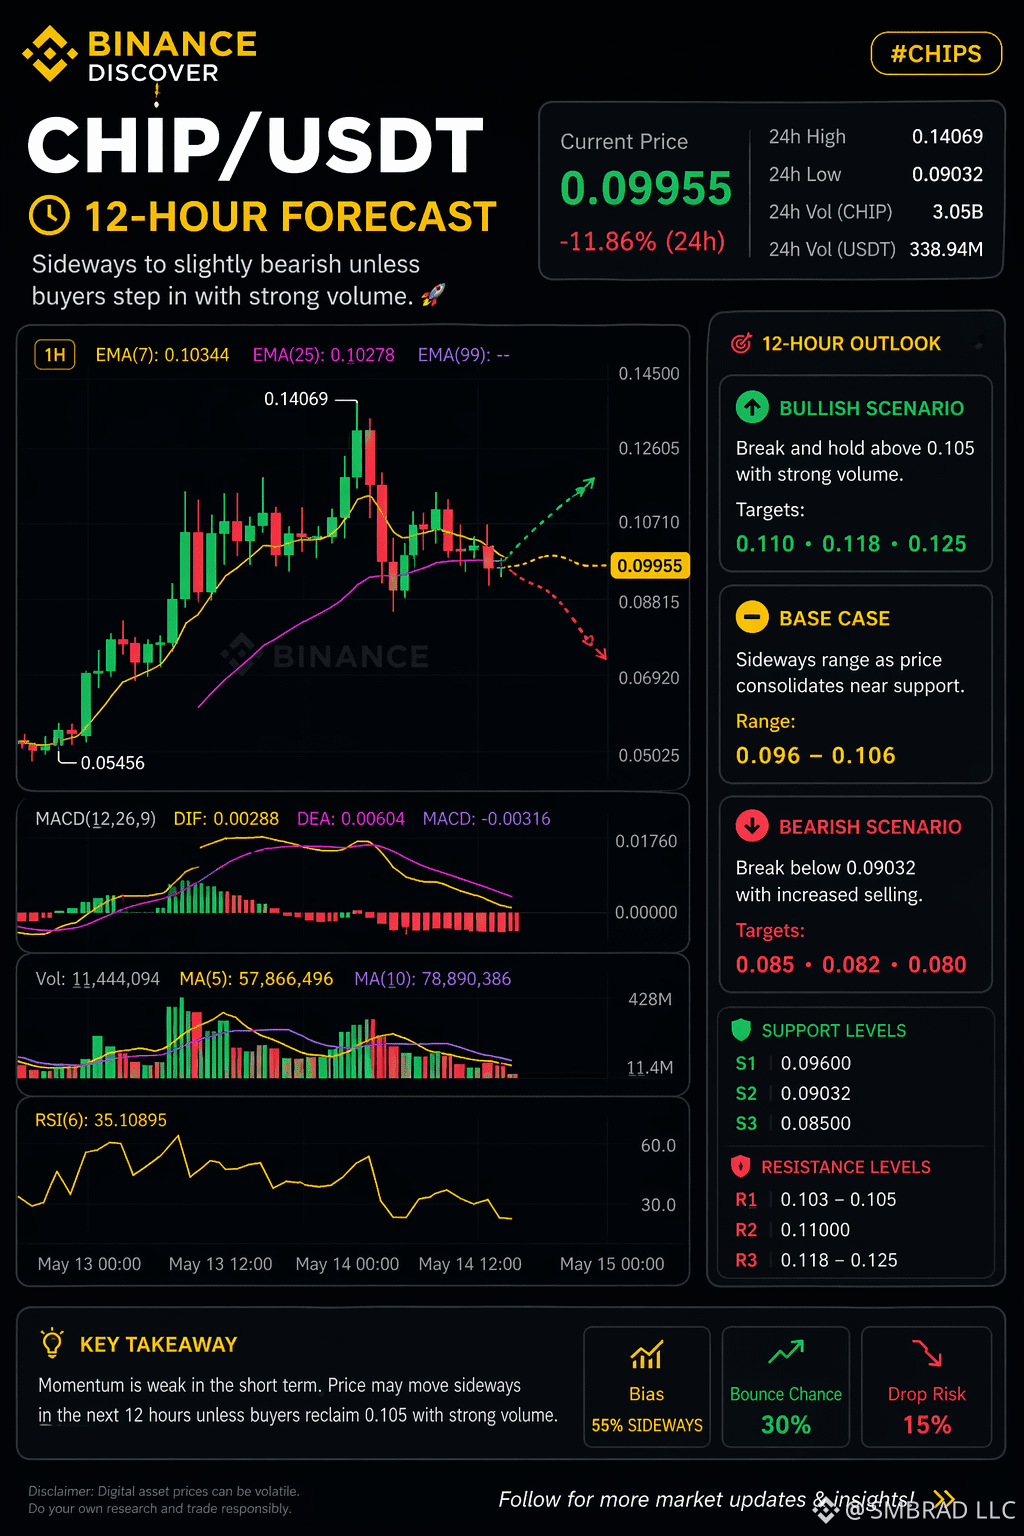
Task: Click the RSI(6): 35.10895 label
Action: pos(101,1120)
